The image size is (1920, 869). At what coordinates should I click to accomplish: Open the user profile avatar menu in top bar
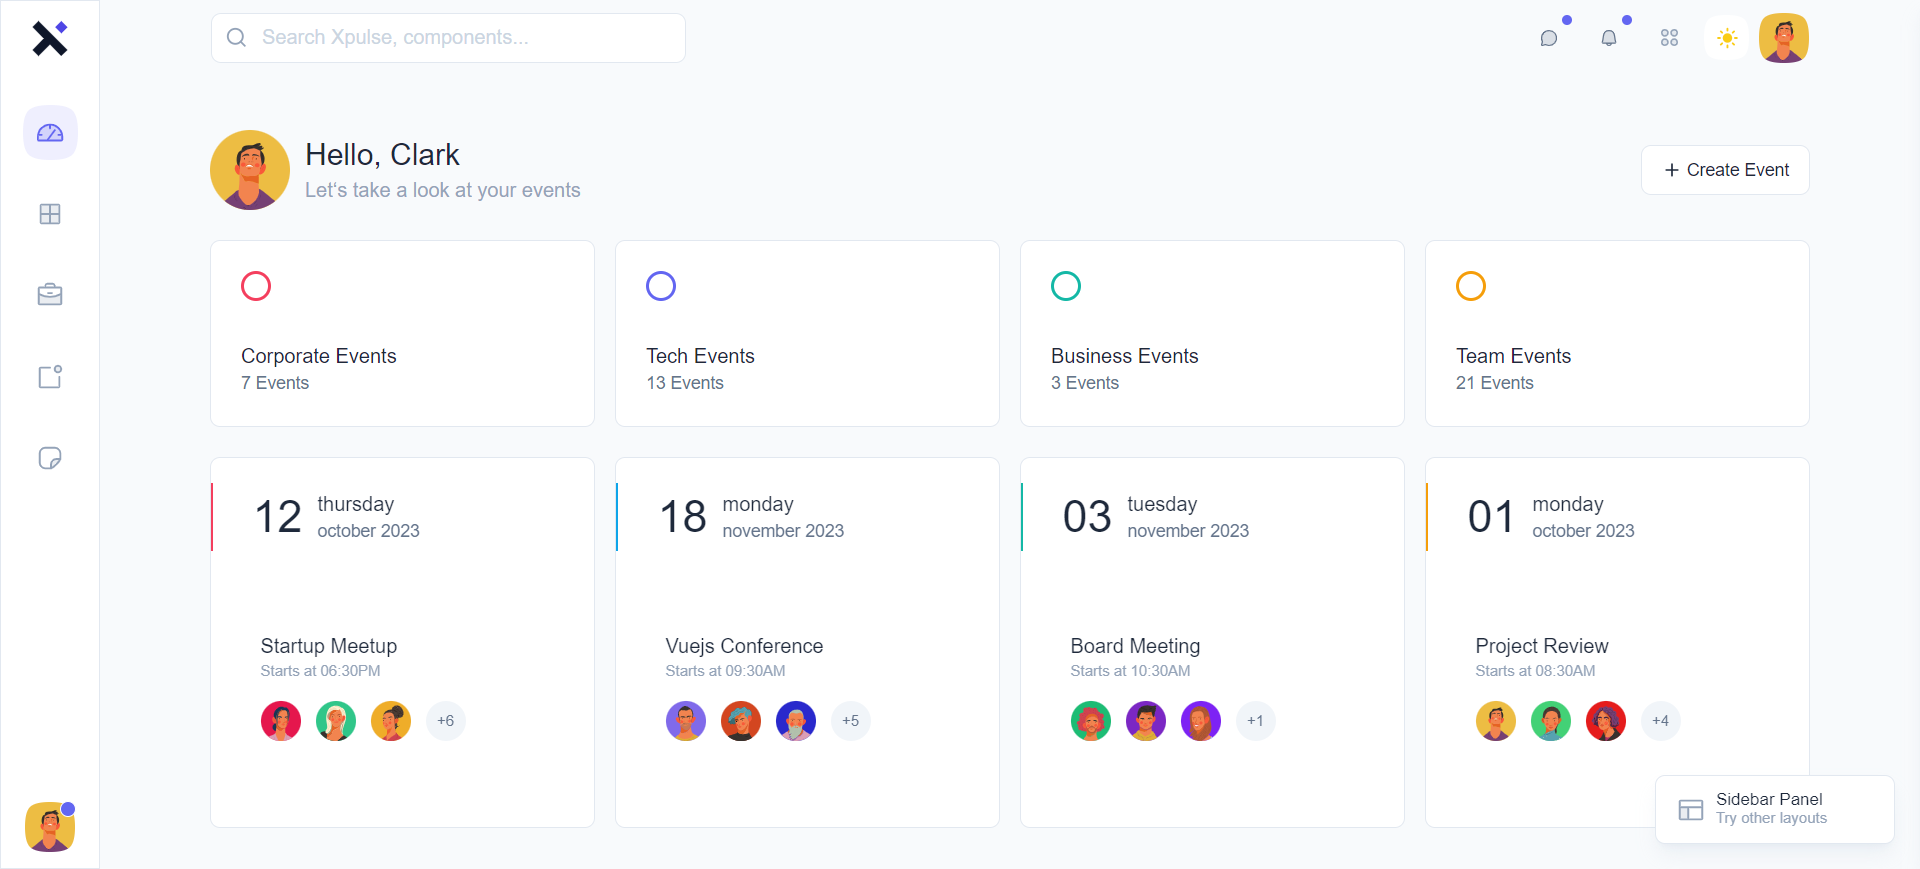pyautogui.click(x=1784, y=38)
